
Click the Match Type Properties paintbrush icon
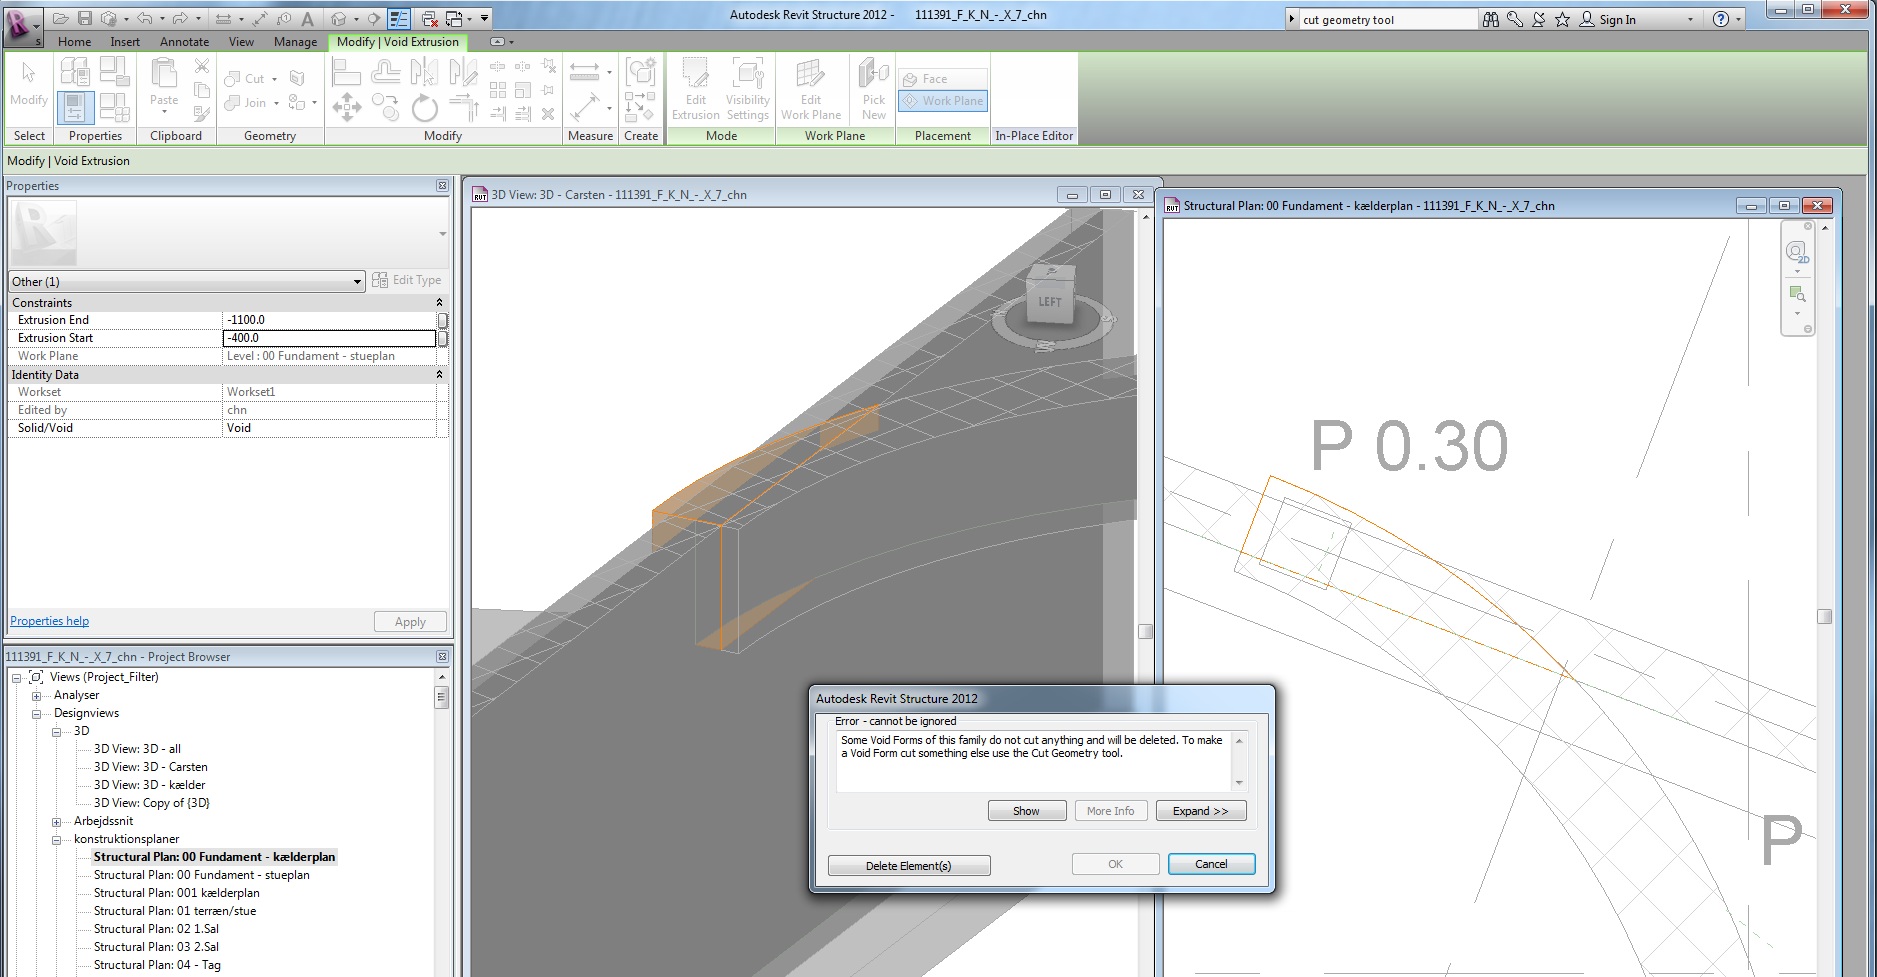pos(202,112)
